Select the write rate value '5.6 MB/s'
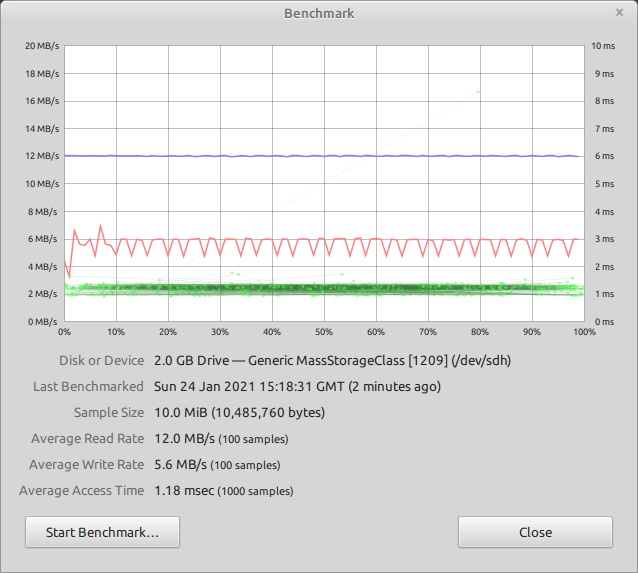The width and height of the screenshot is (638, 573). click(180, 464)
